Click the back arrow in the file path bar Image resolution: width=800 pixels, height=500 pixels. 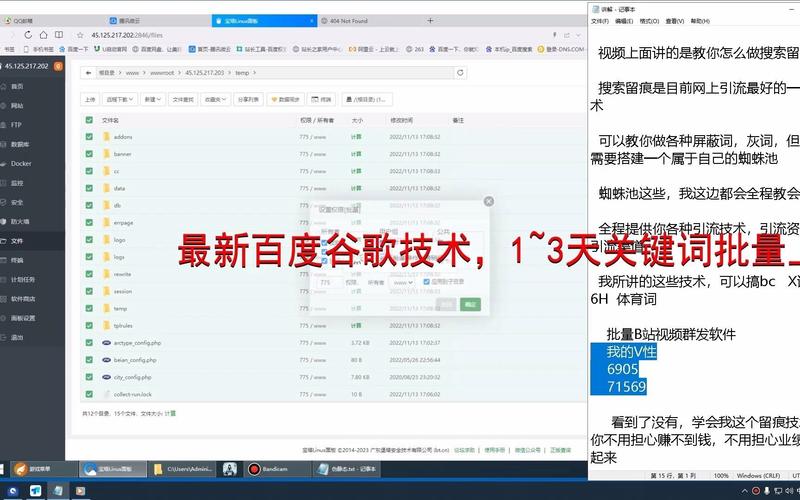pos(88,73)
